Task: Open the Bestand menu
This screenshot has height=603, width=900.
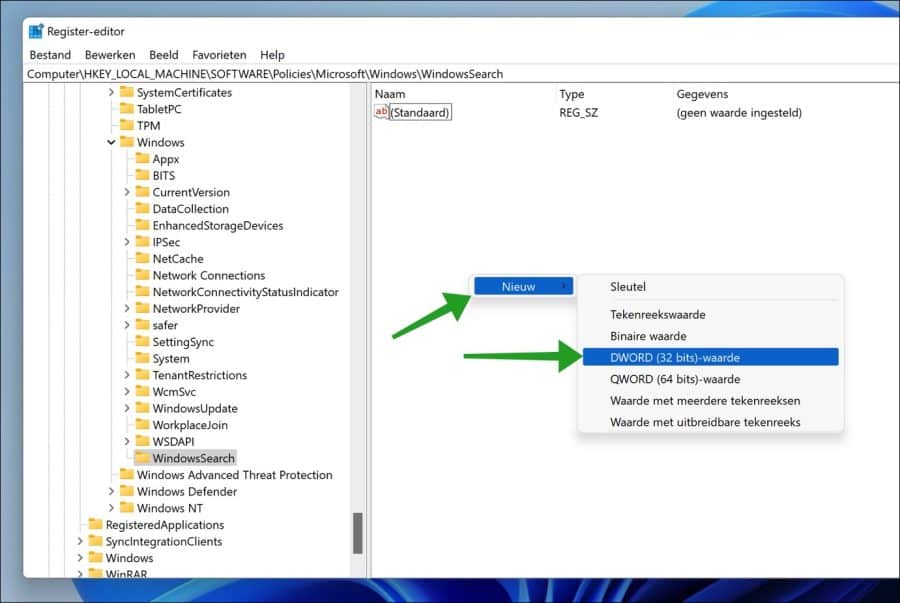Action: pos(50,55)
